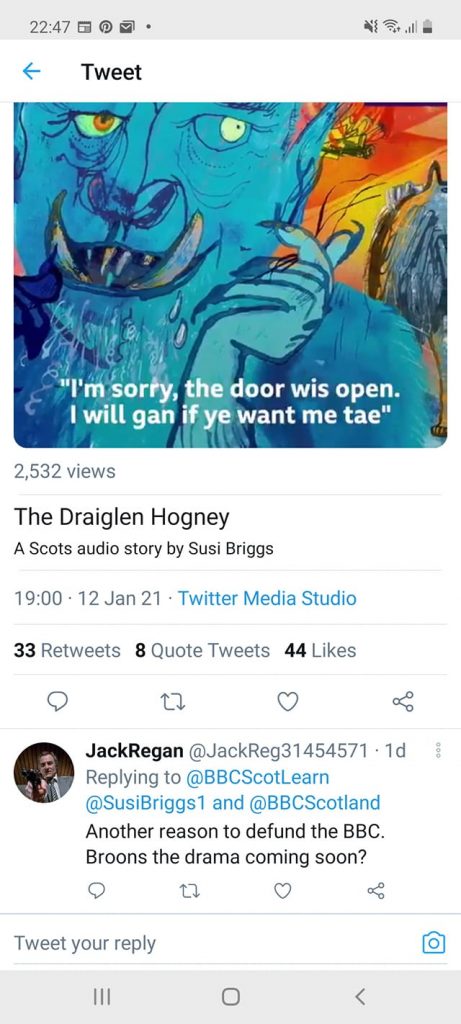This screenshot has width=461, height=1024.
Task: View the 44 Likes list
Action: [320, 650]
